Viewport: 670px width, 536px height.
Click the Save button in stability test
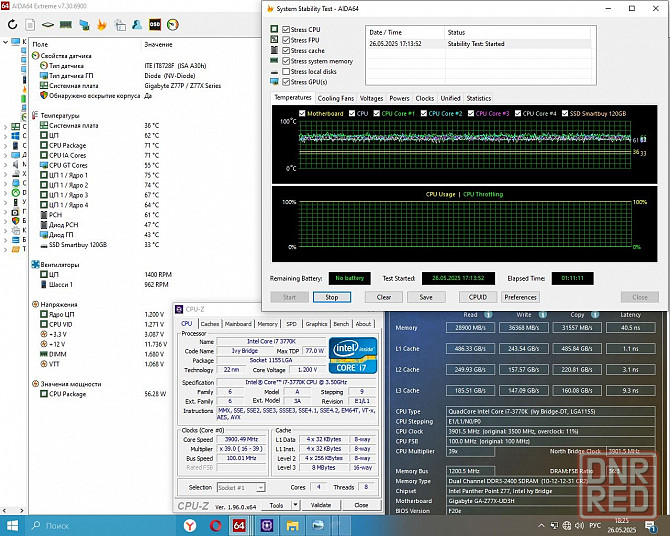coord(426,297)
